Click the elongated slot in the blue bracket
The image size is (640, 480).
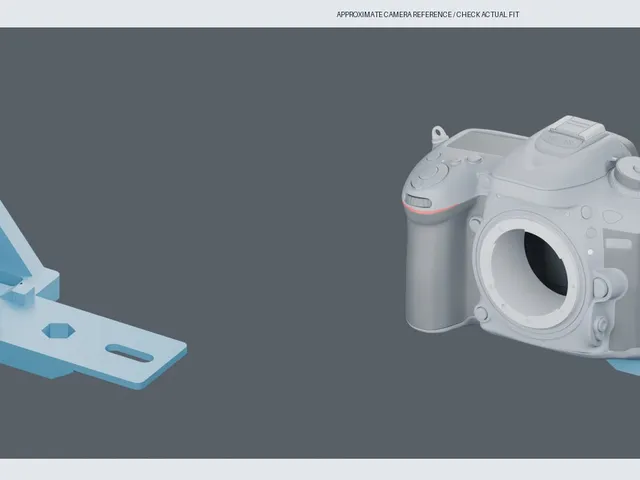click(x=129, y=353)
